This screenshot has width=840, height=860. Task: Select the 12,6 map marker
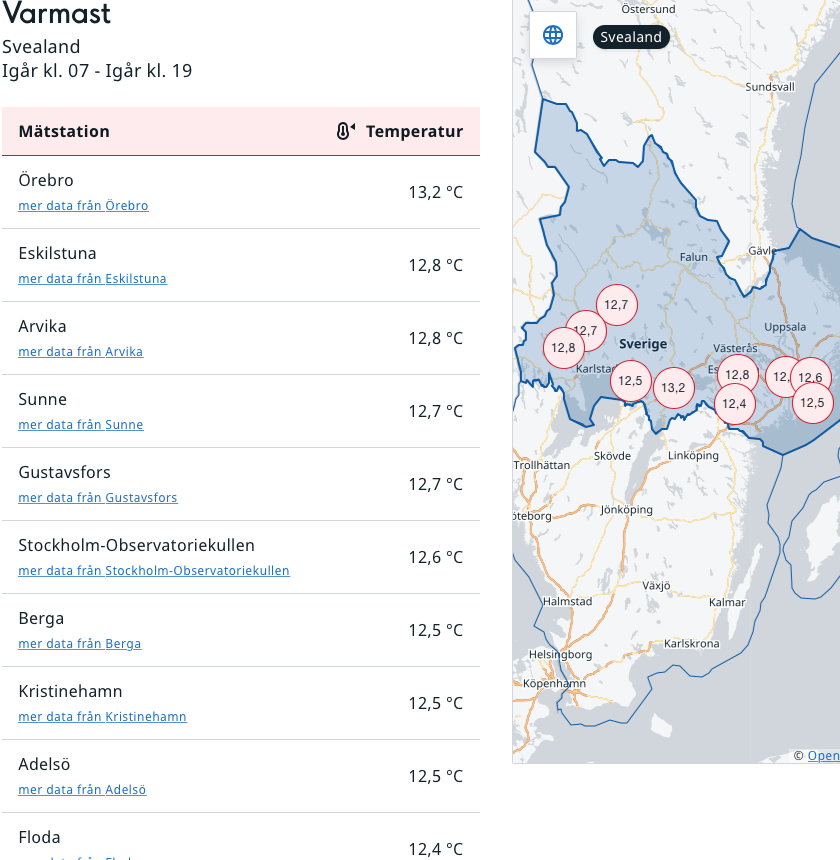(811, 377)
